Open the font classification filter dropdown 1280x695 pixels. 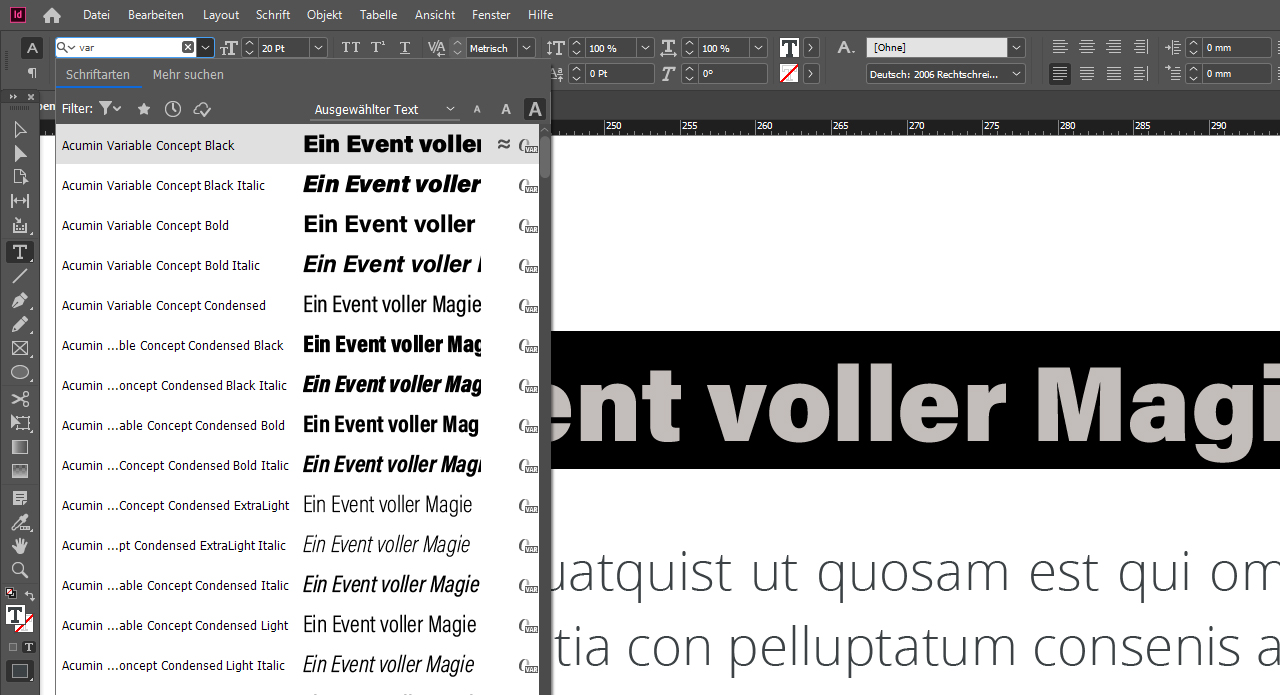pos(110,109)
